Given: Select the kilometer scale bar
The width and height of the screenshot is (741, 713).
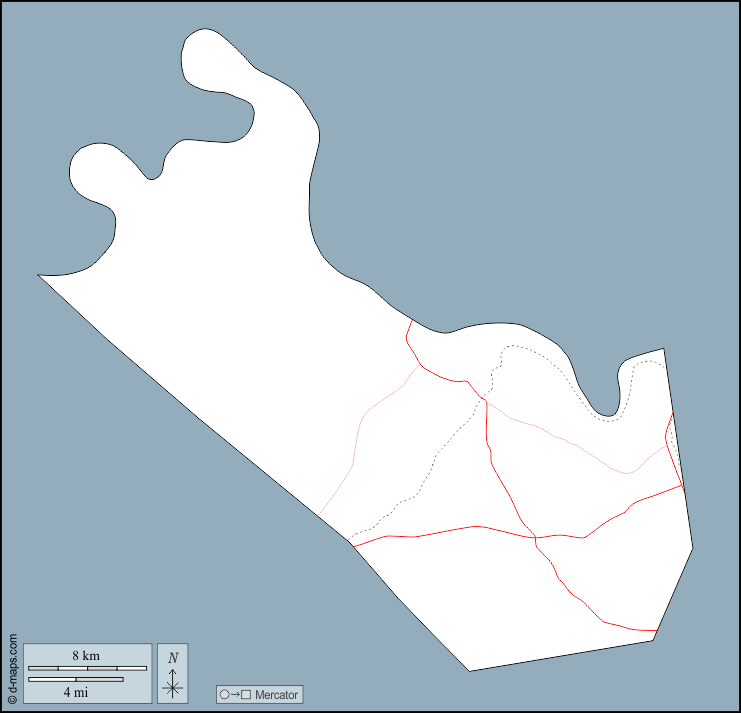Looking at the screenshot, I should pos(87,667).
